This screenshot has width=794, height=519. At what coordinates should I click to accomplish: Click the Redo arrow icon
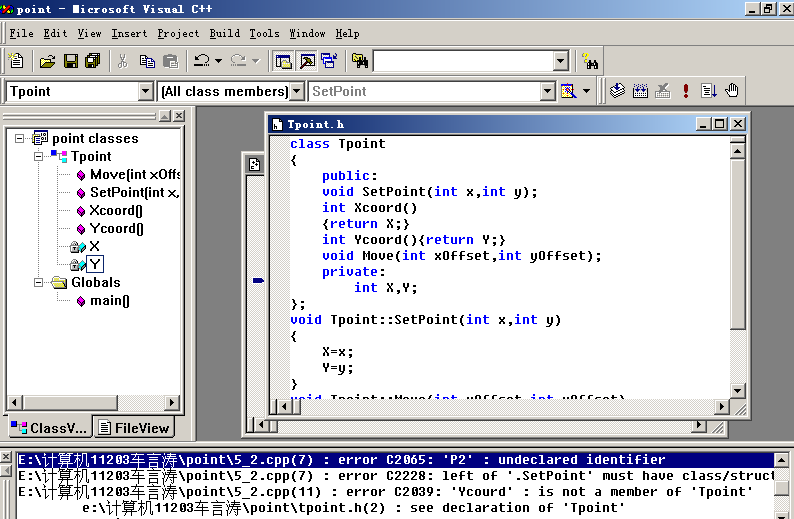coord(238,61)
